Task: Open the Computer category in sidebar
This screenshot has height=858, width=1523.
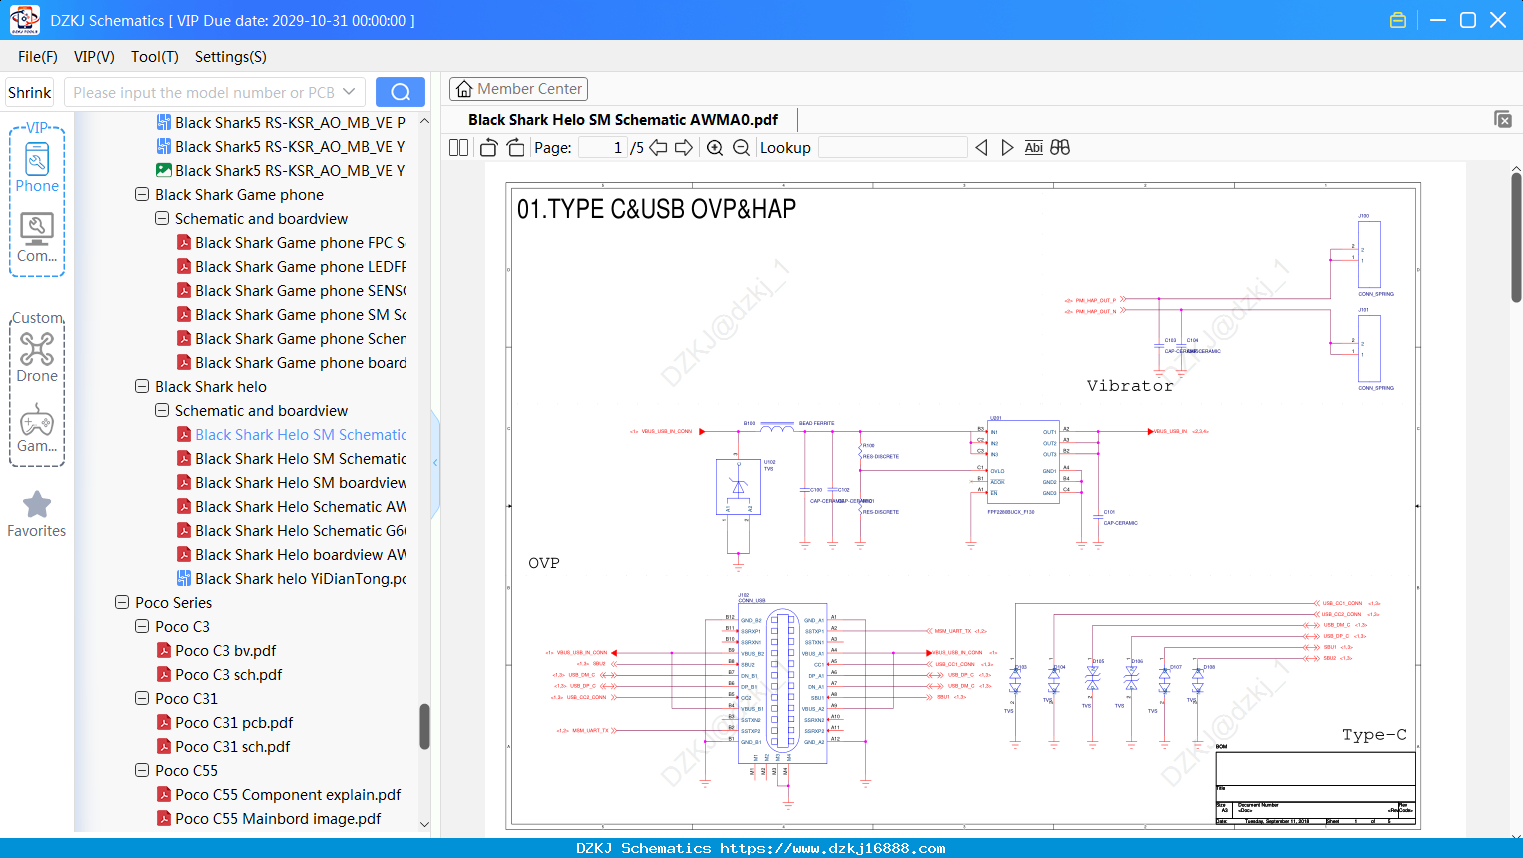Action: click(37, 238)
